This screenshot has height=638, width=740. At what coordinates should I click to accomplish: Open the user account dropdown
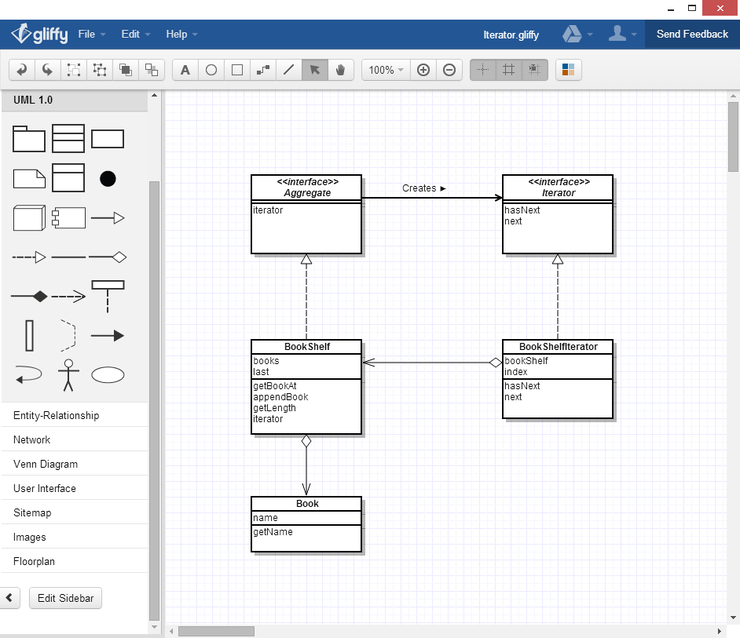point(622,34)
